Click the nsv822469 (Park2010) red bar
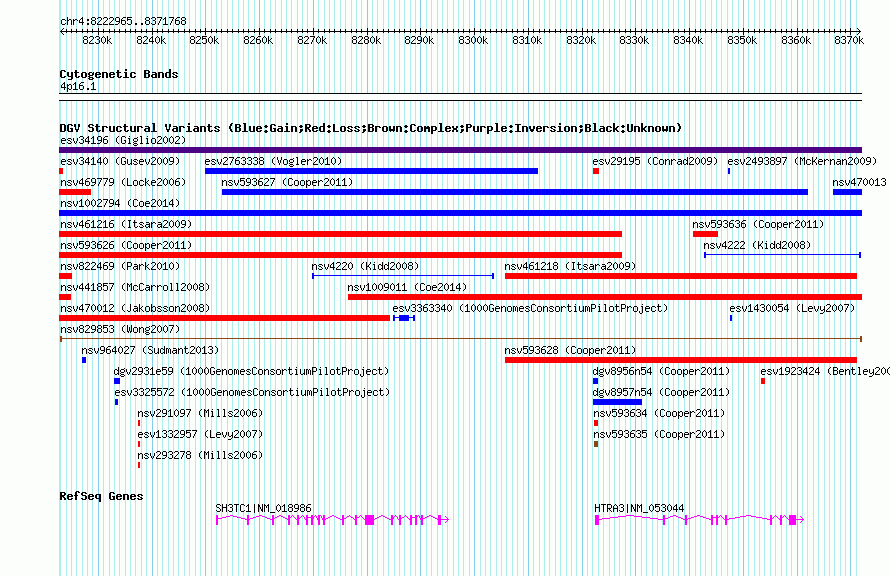The image size is (890, 576). tap(65, 276)
